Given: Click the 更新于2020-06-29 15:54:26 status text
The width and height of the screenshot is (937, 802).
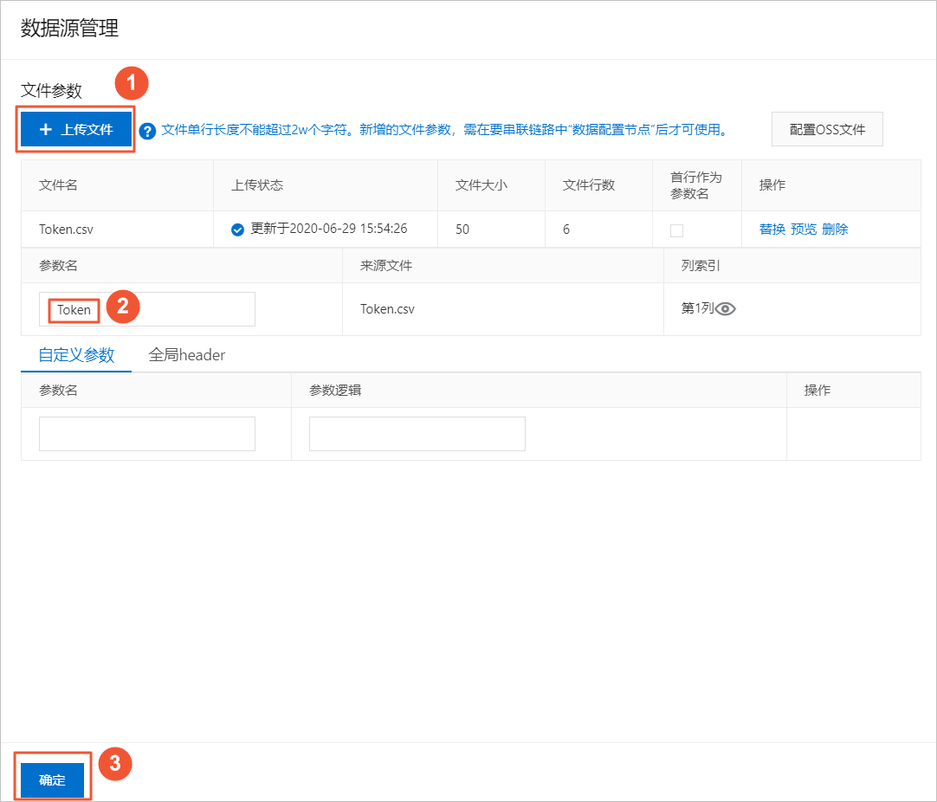Looking at the screenshot, I should pyautogui.click(x=329, y=229).
